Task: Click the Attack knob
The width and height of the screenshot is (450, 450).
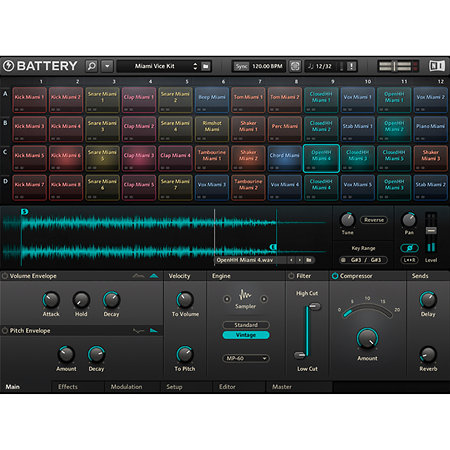Action: point(51,300)
